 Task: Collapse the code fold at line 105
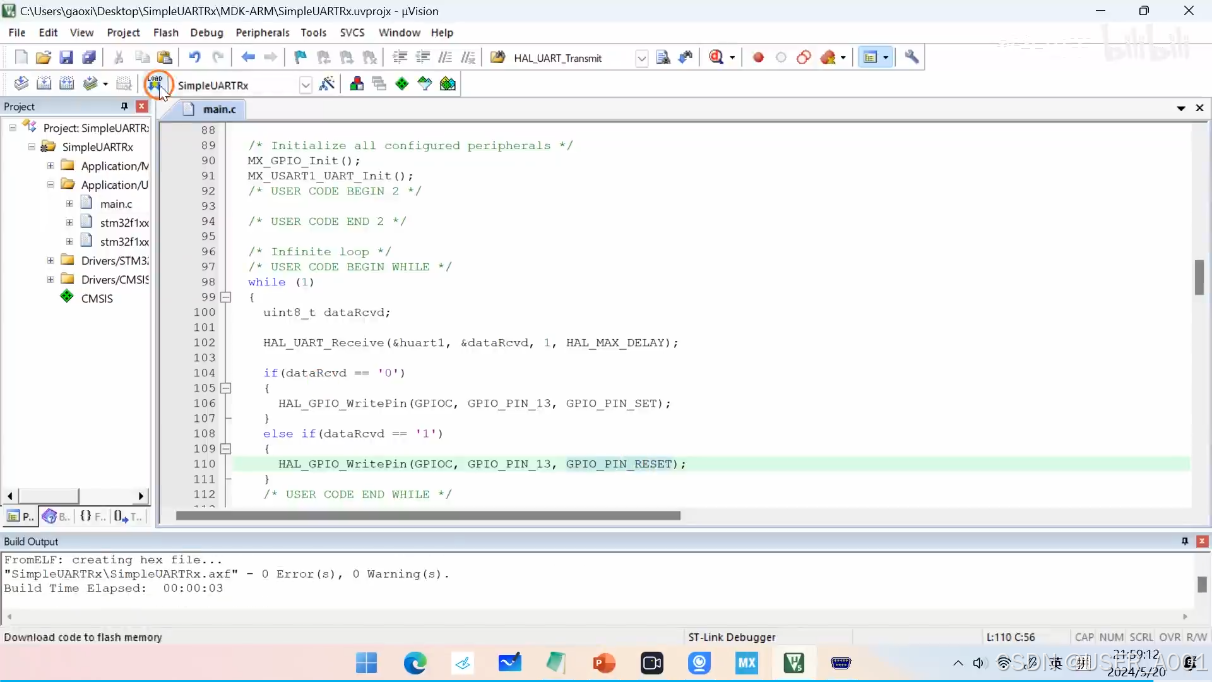pos(226,388)
